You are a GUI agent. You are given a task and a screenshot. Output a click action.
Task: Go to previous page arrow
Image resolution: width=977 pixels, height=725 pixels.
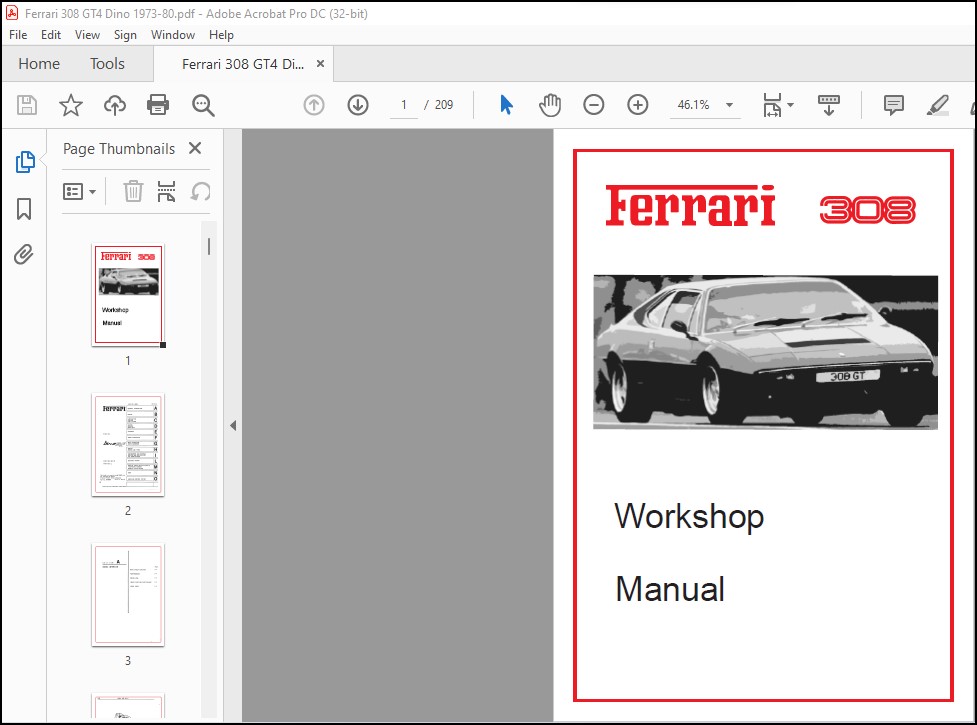pos(314,105)
